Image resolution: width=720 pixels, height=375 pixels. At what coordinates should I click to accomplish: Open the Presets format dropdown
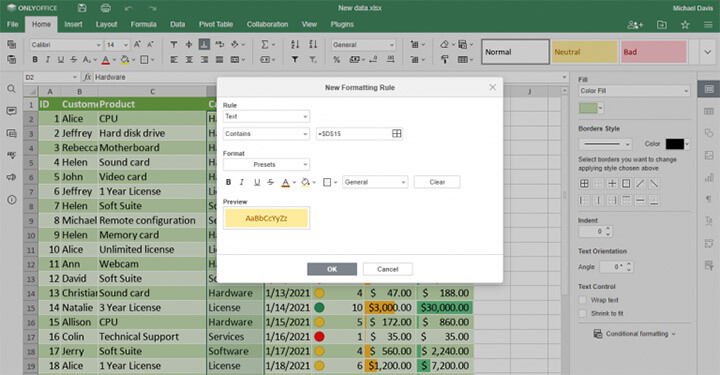tap(266, 164)
